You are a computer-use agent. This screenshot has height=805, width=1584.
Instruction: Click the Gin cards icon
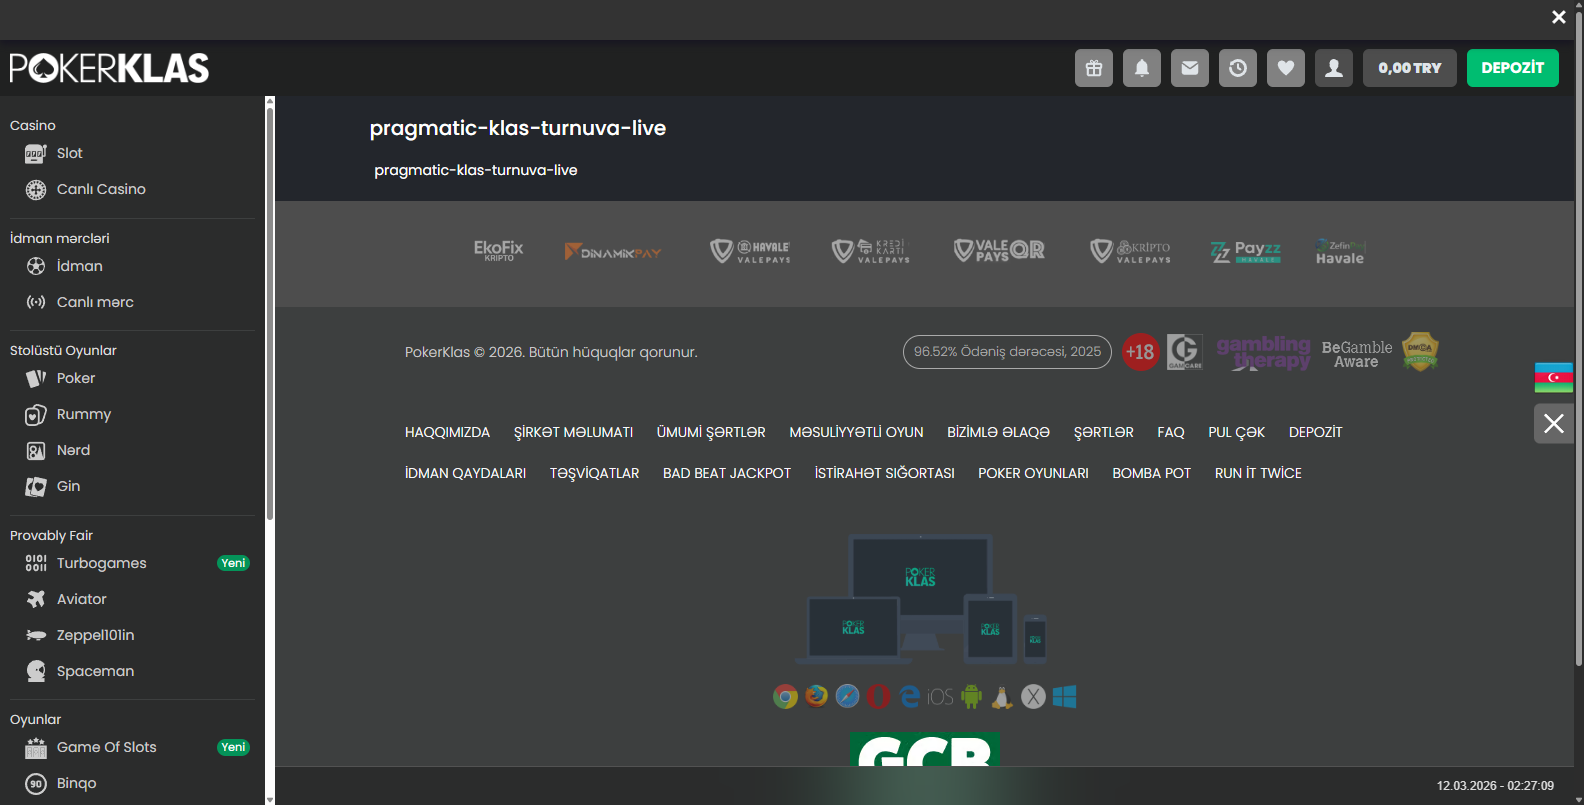[36, 487]
